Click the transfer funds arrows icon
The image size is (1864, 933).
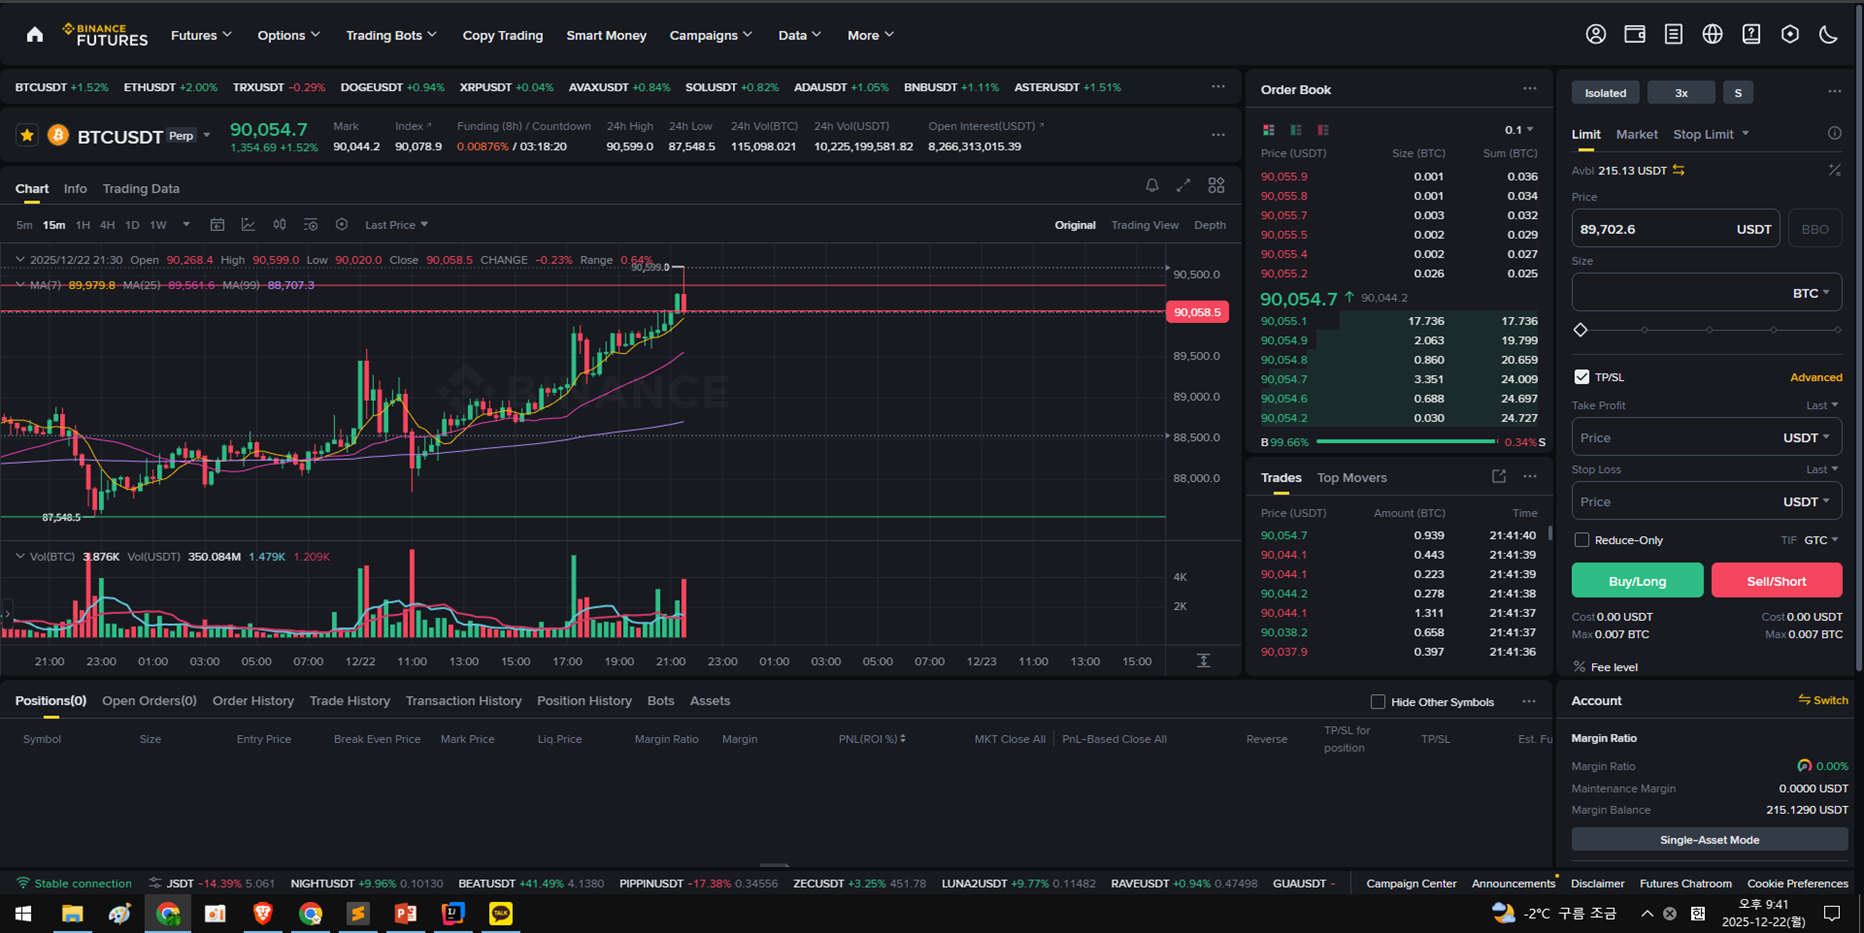[1679, 170]
